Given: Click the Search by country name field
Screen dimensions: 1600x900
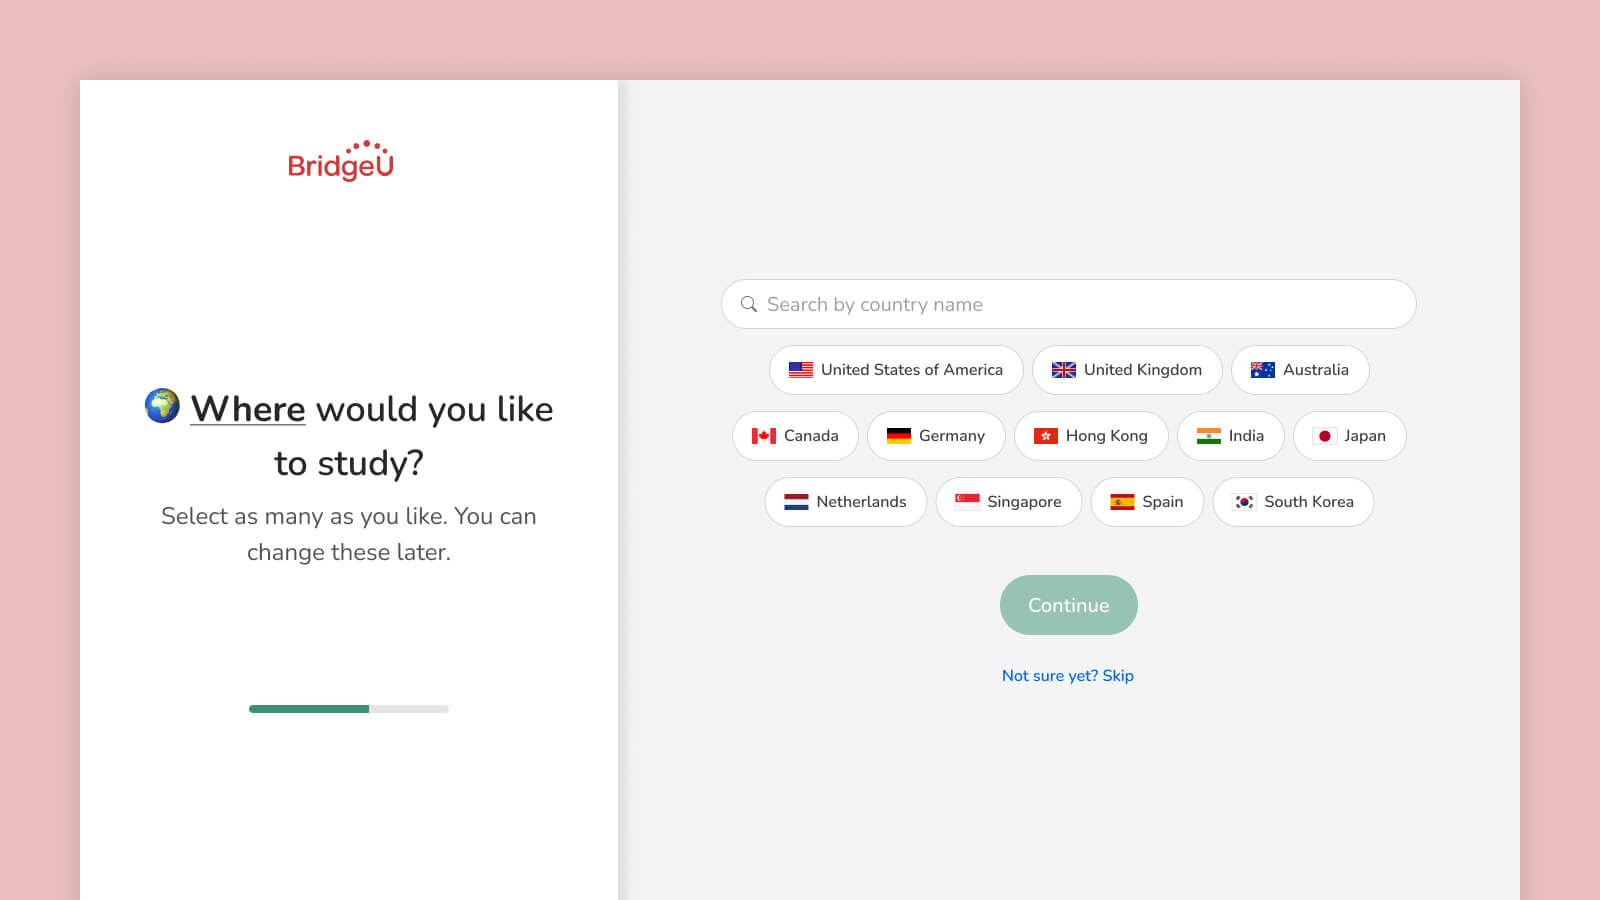Looking at the screenshot, I should 1068,304.
